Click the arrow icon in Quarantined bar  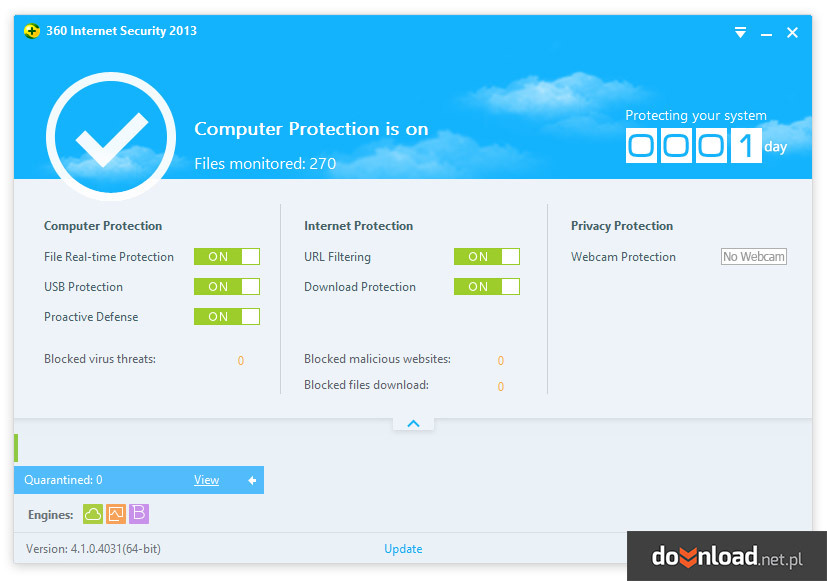[252, 480]
